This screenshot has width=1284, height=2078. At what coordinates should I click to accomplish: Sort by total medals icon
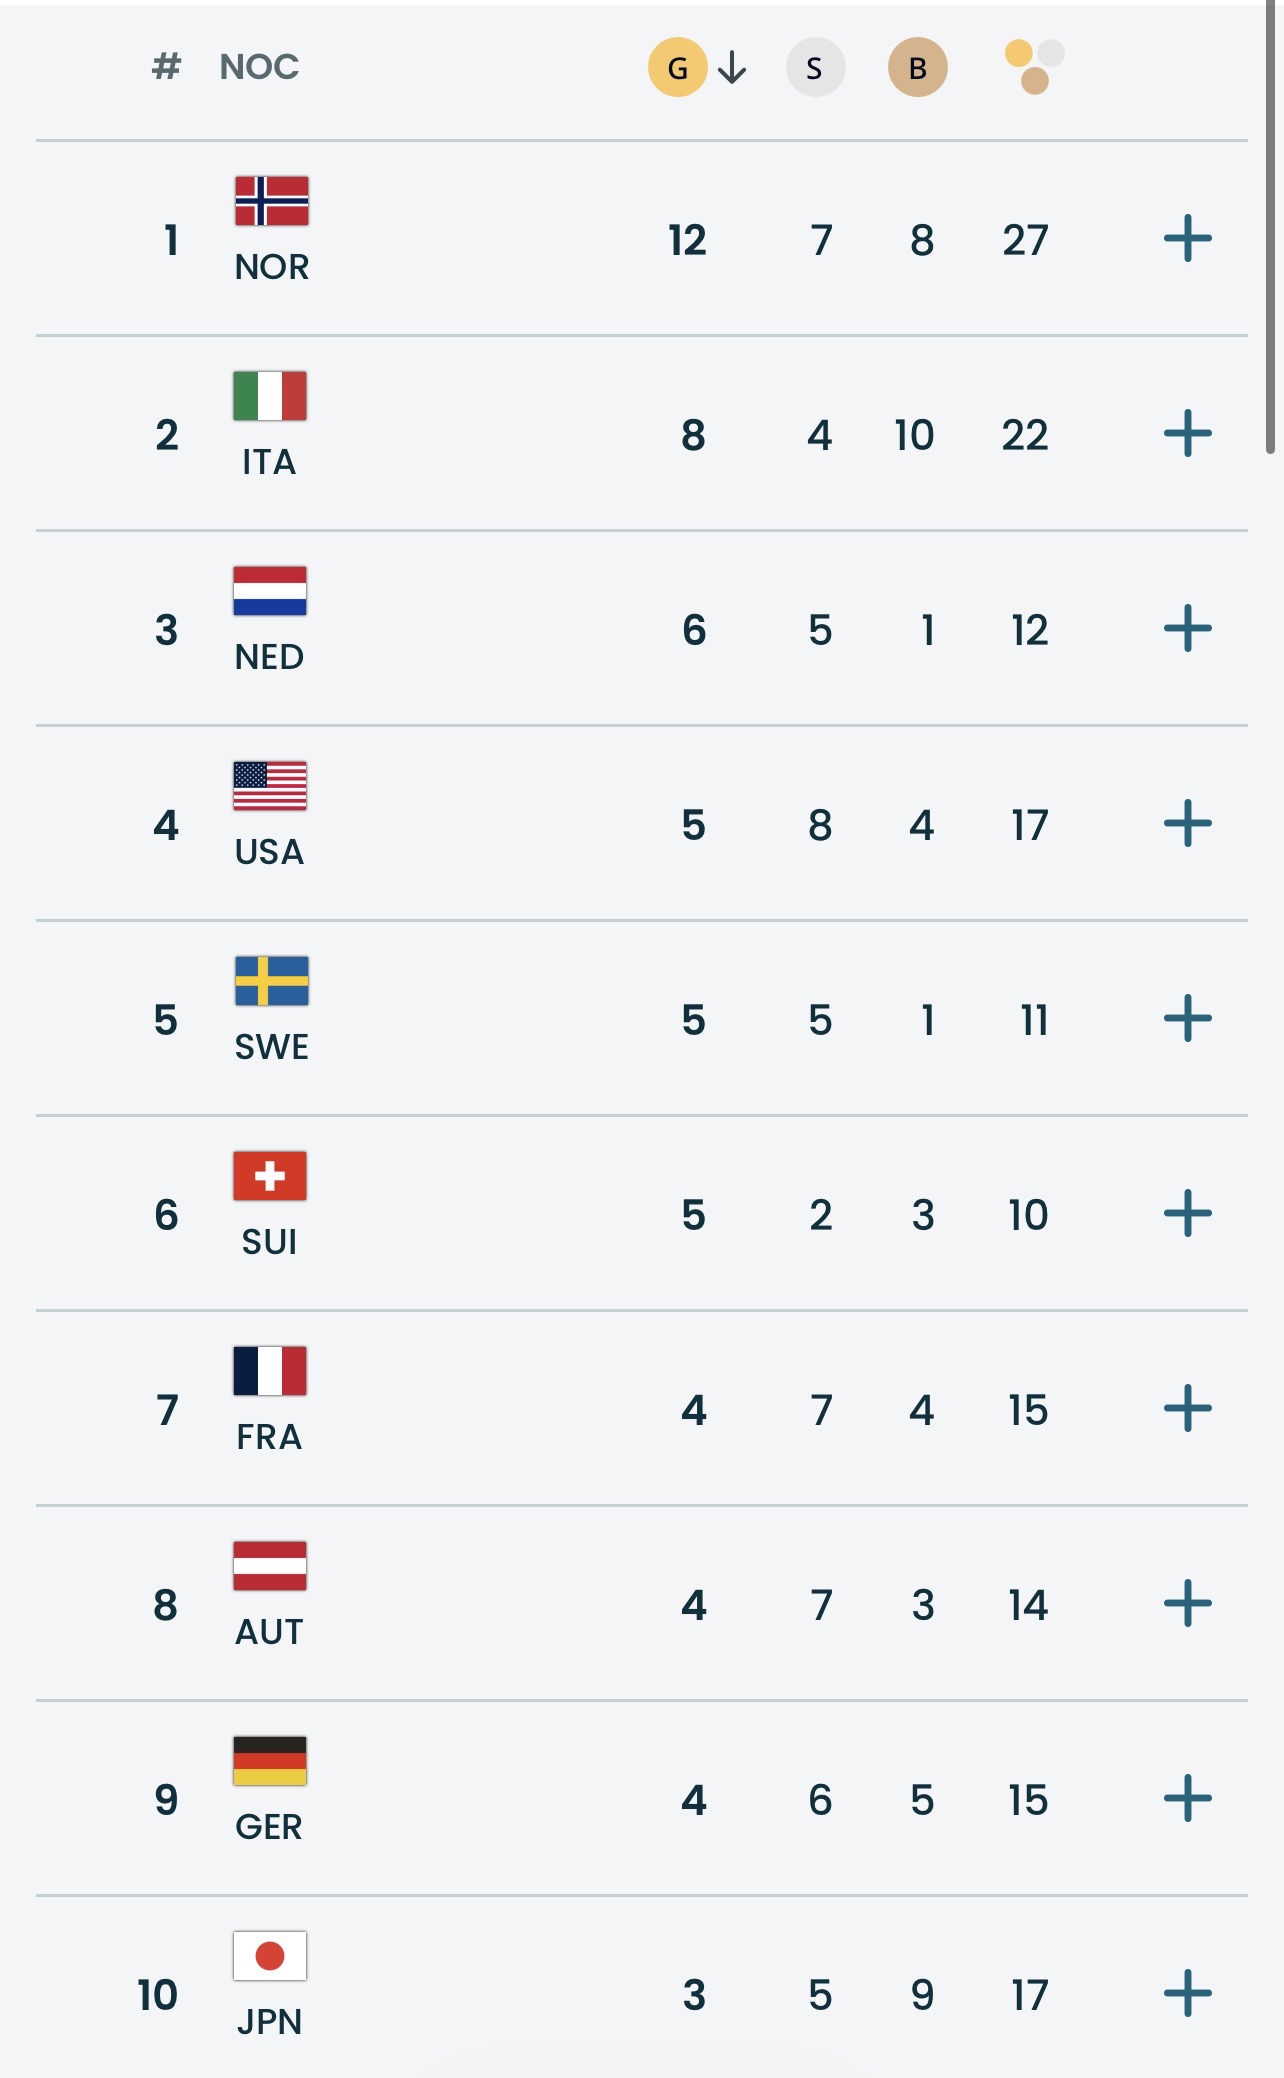pyautogui.click(x=1034, y=67)
